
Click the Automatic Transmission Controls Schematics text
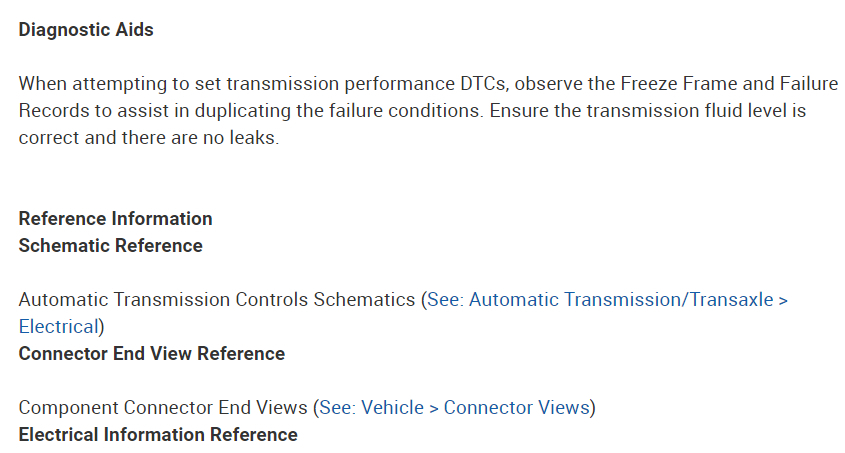click(216, 299)
